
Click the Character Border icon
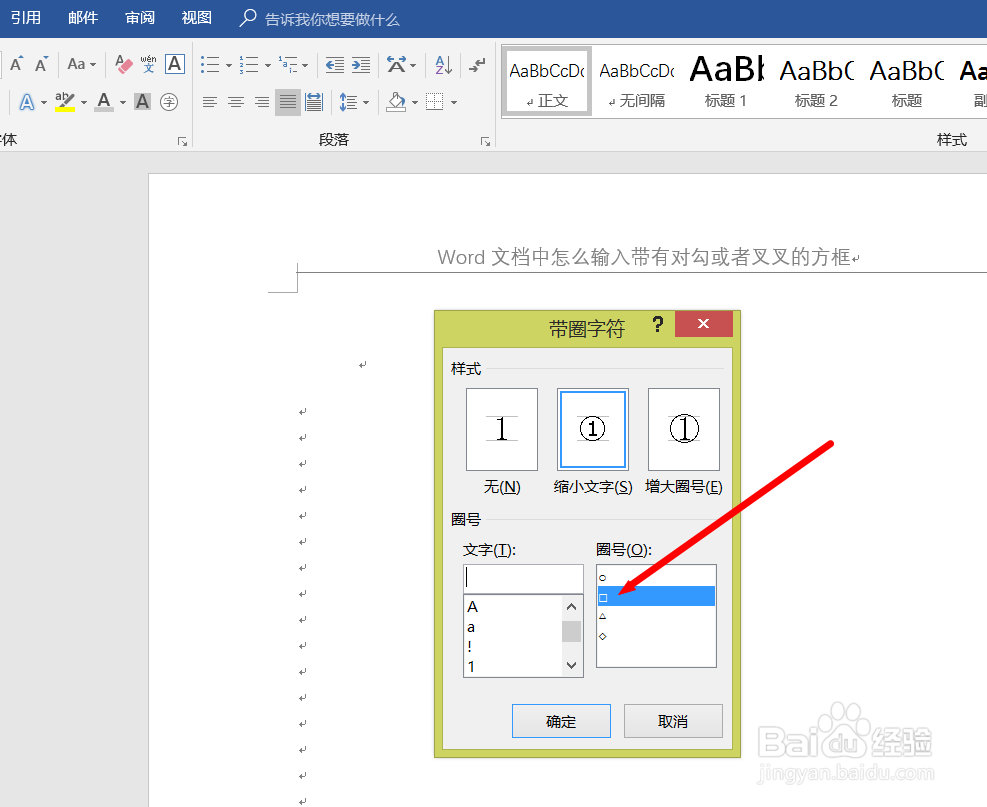174,63
